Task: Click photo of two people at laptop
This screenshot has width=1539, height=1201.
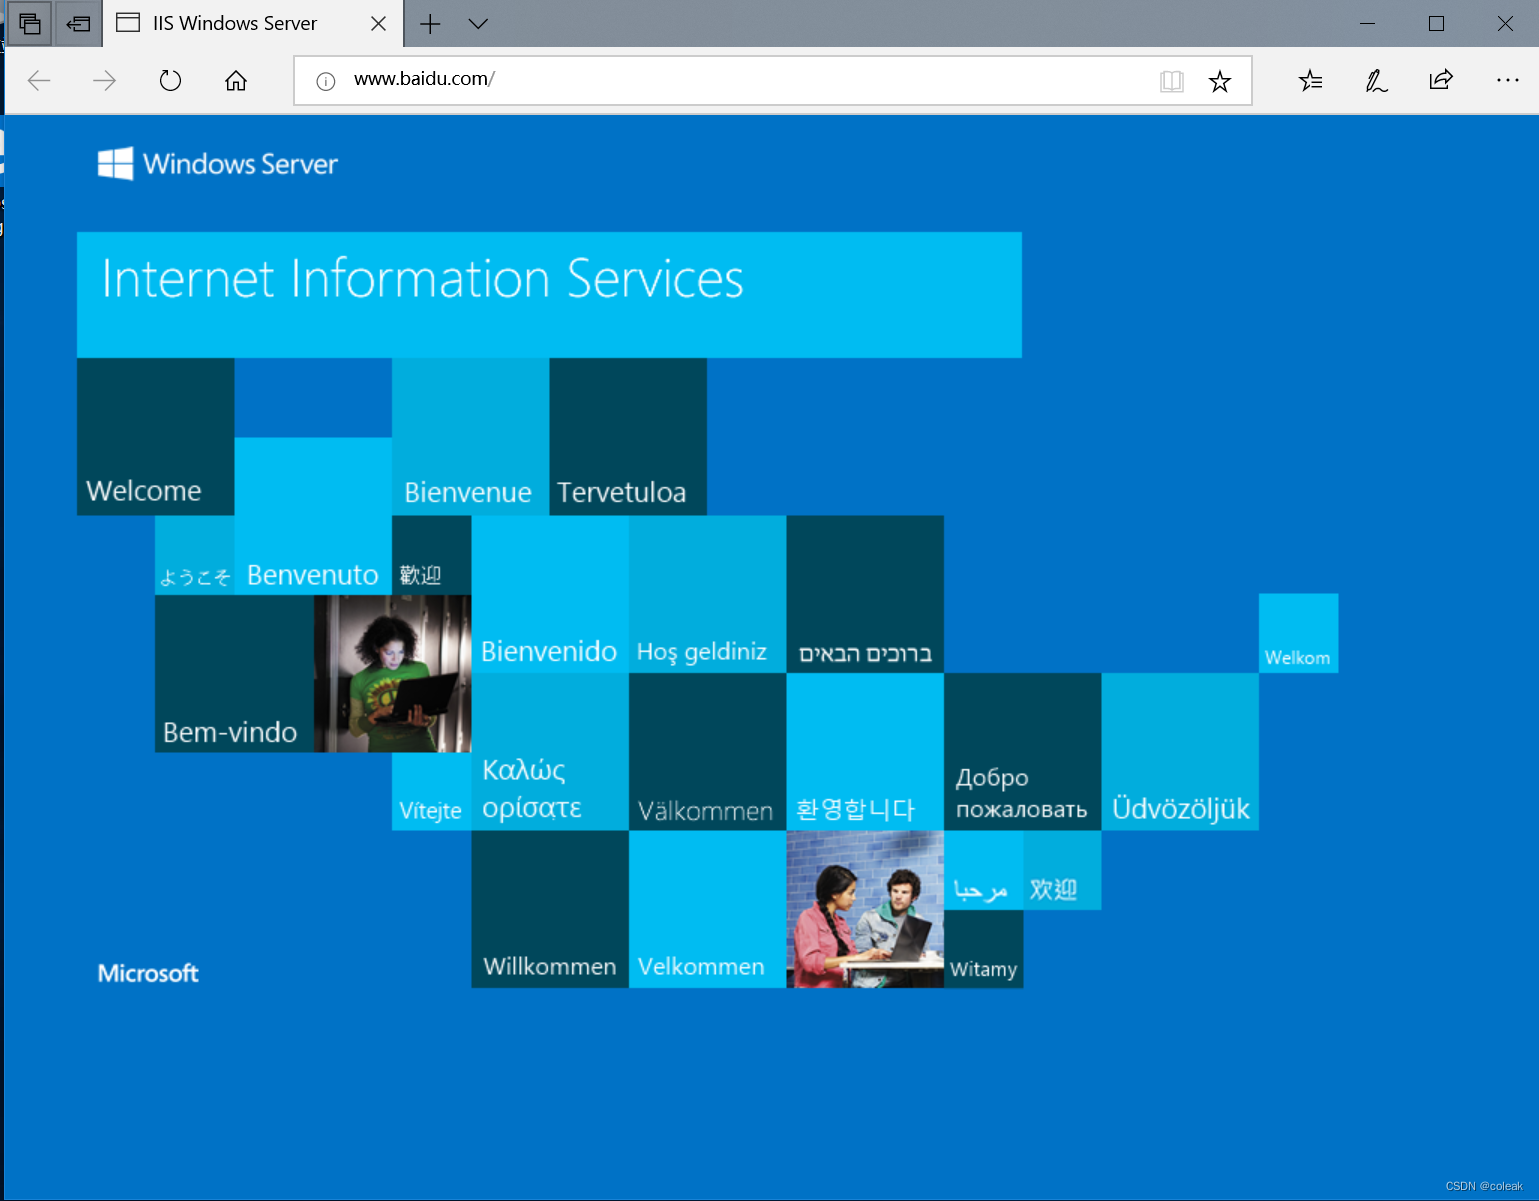Action: coord(865,909)
